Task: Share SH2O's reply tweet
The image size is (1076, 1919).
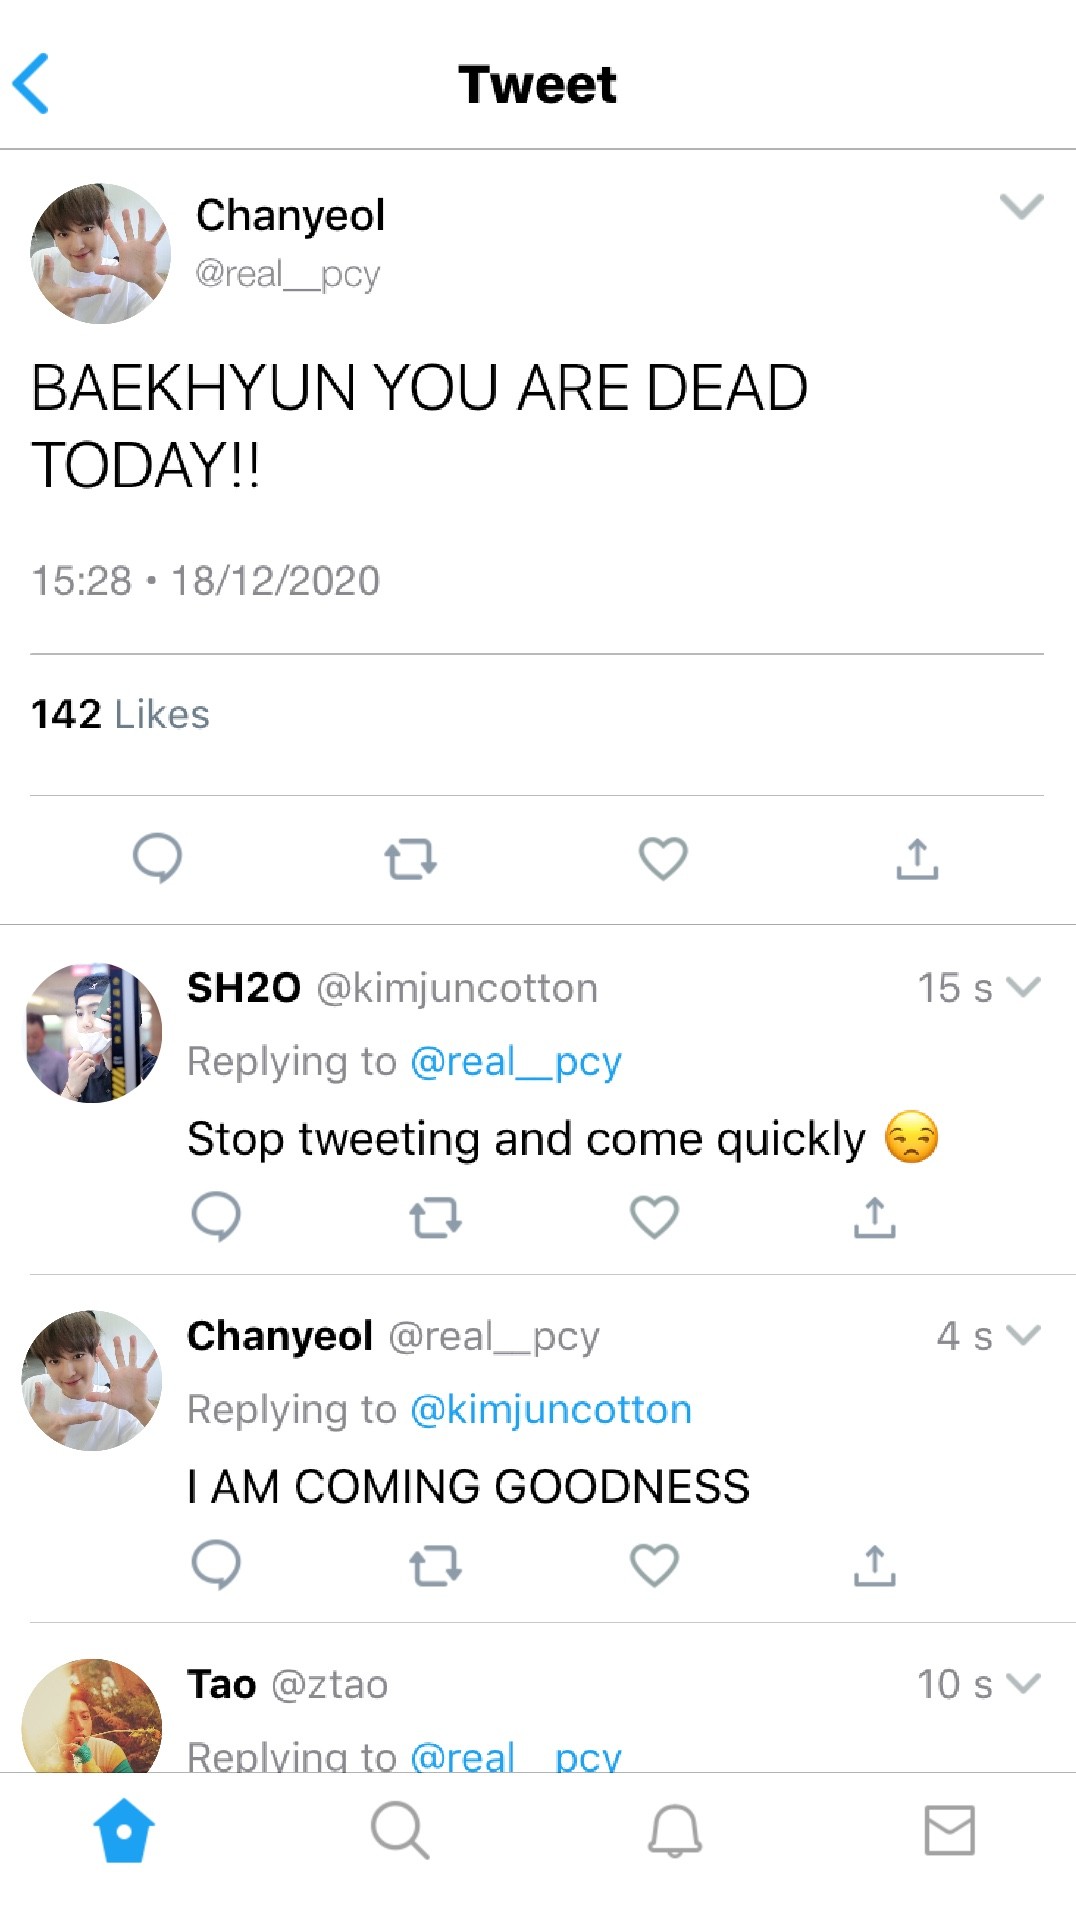Action: 874,1218
